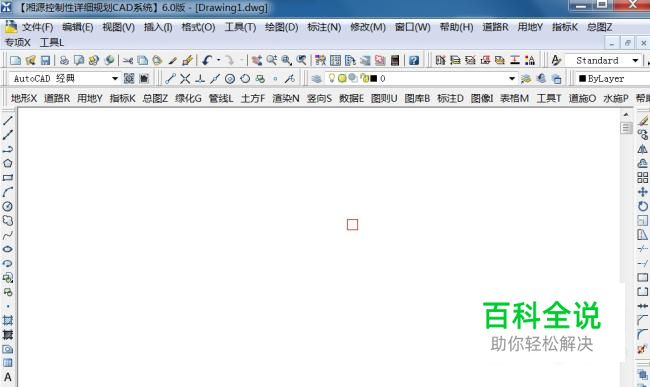Image resolution: width=650 pixels, height=387 pixels.
Task: Open 渲染N in the lower menu bar
Action: click(x=286, y=99)
